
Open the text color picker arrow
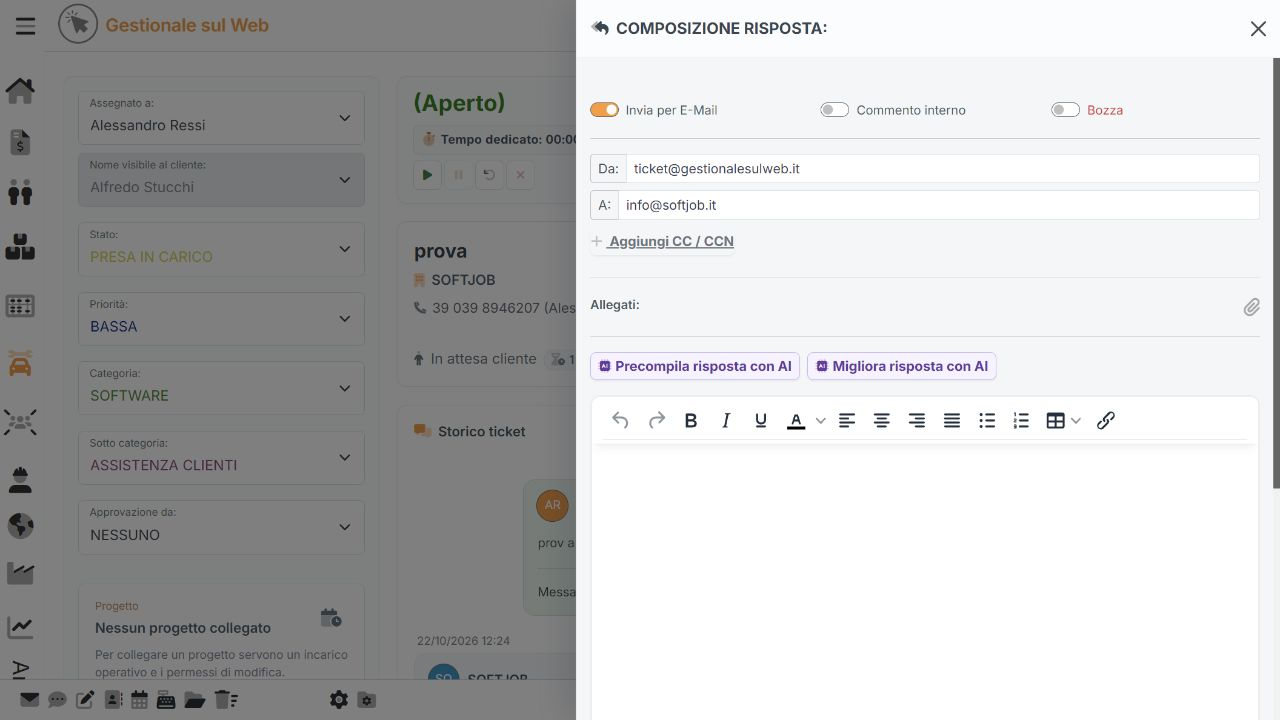(820, 421)
